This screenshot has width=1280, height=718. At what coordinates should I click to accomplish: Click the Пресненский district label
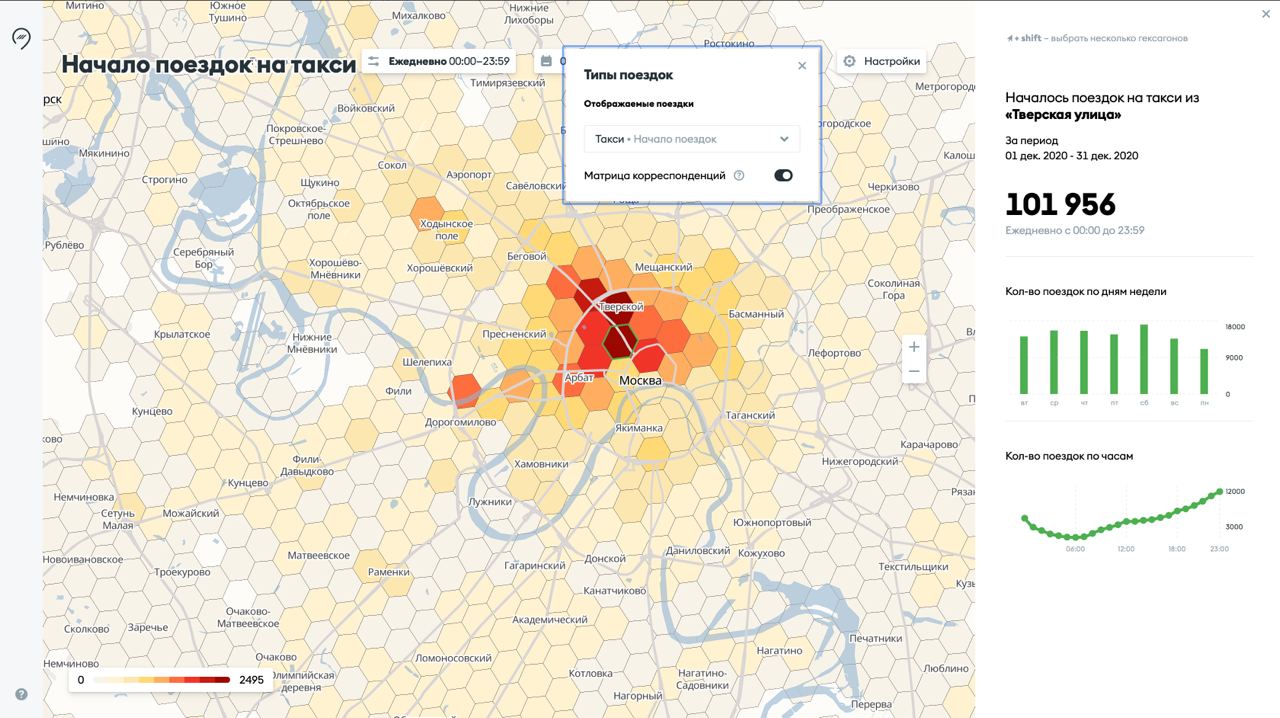tap(515, 335)
